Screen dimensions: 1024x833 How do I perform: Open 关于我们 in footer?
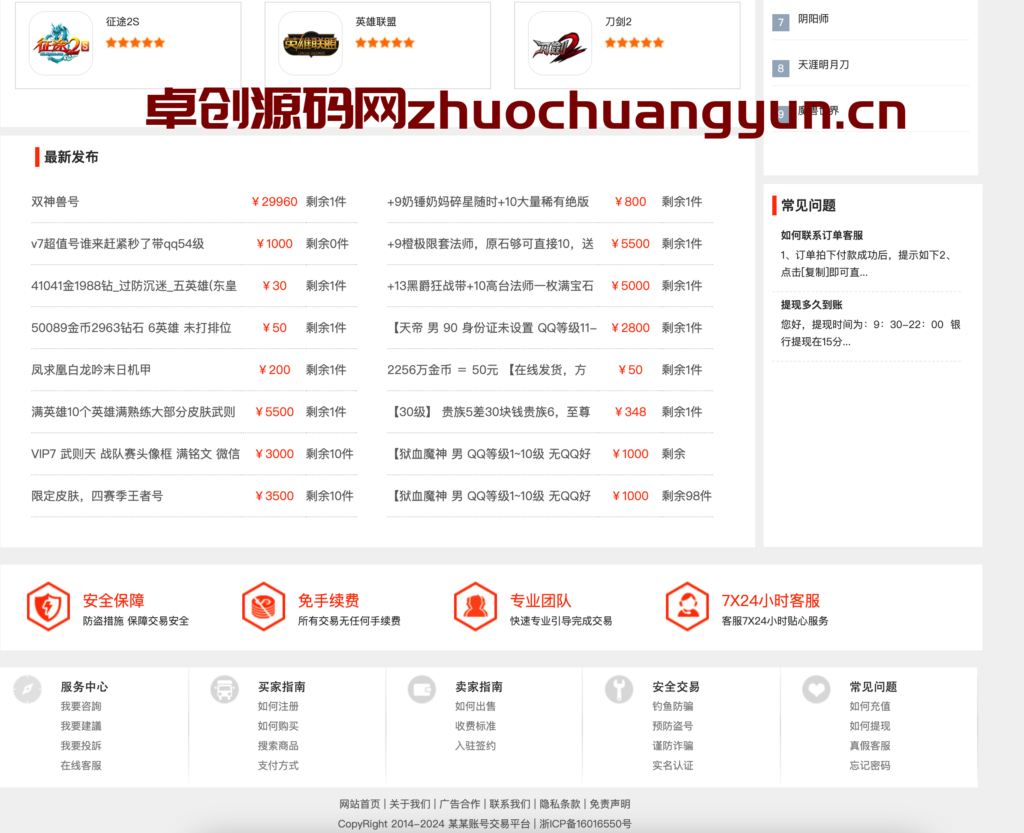pyautogui.click(x=410, y=804)
